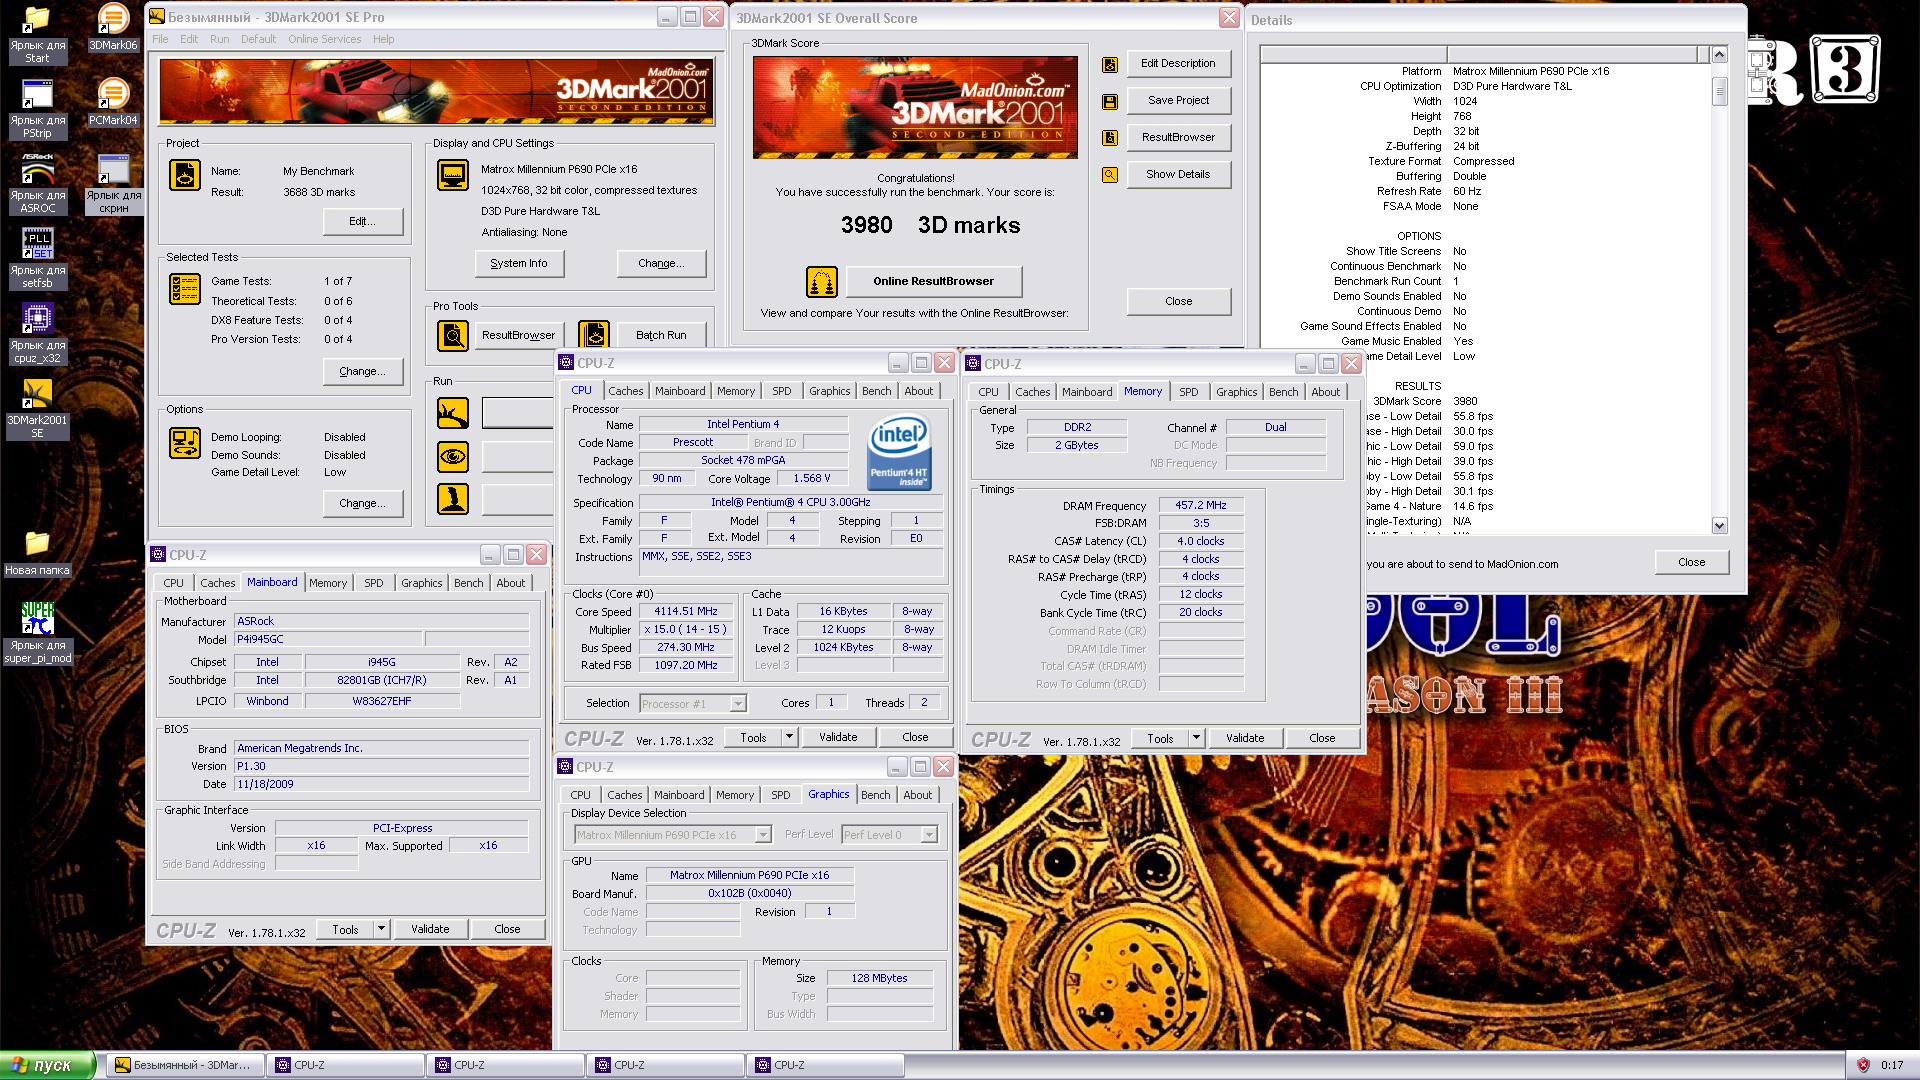The height and width of the screenshot is (1080, 1920).
Task: Click the Save Project floppy icon
Action: [x=1110, y=101]
